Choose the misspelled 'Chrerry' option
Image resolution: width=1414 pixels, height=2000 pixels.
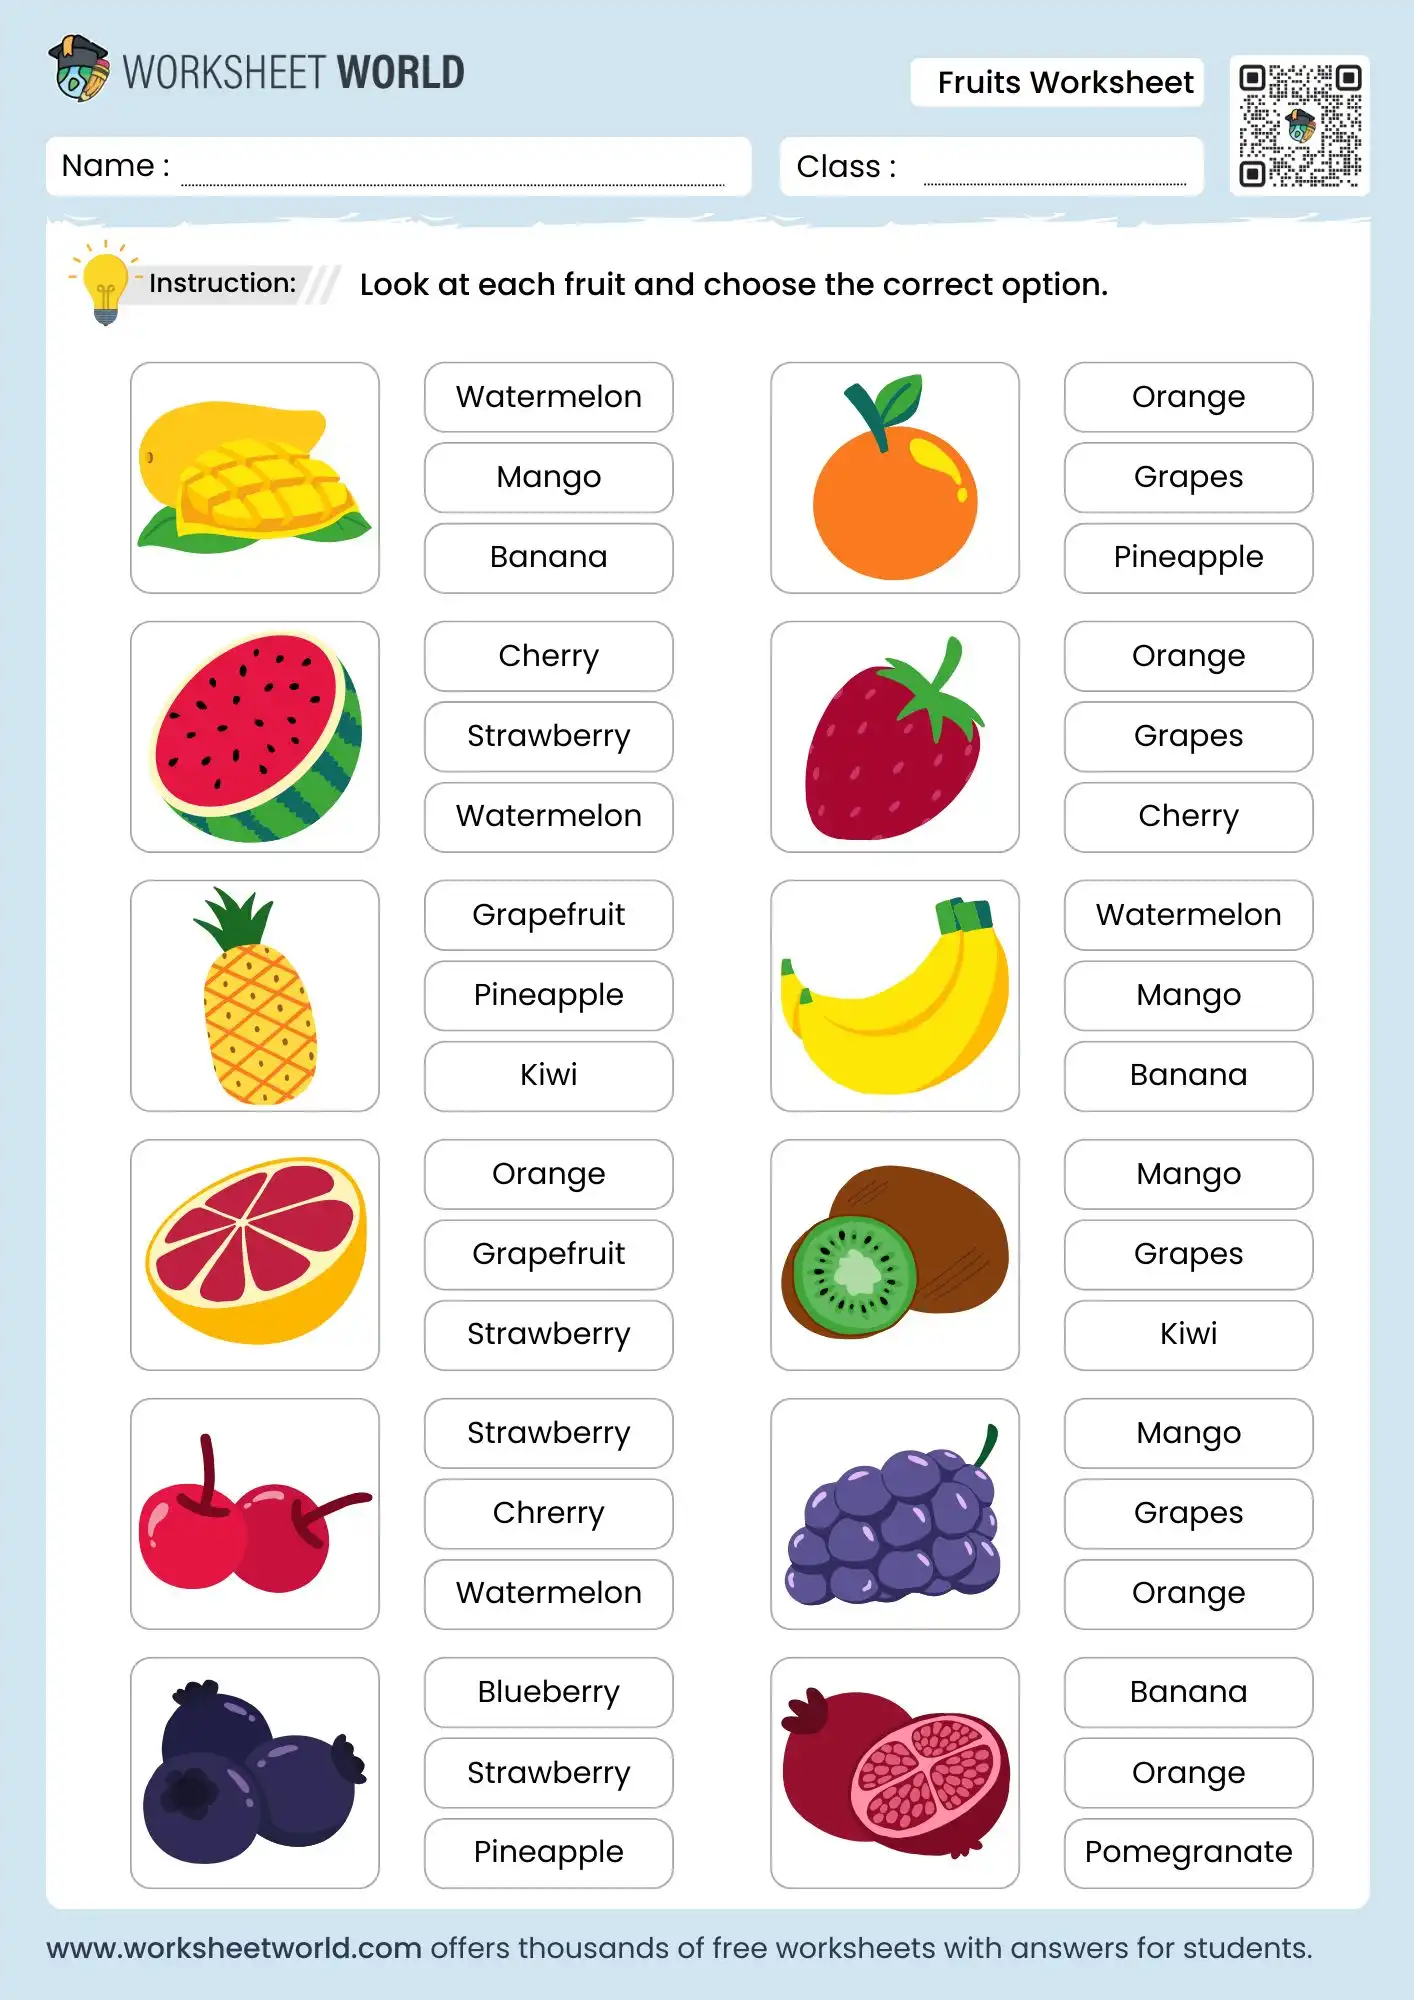click(x=548, y=1513)
